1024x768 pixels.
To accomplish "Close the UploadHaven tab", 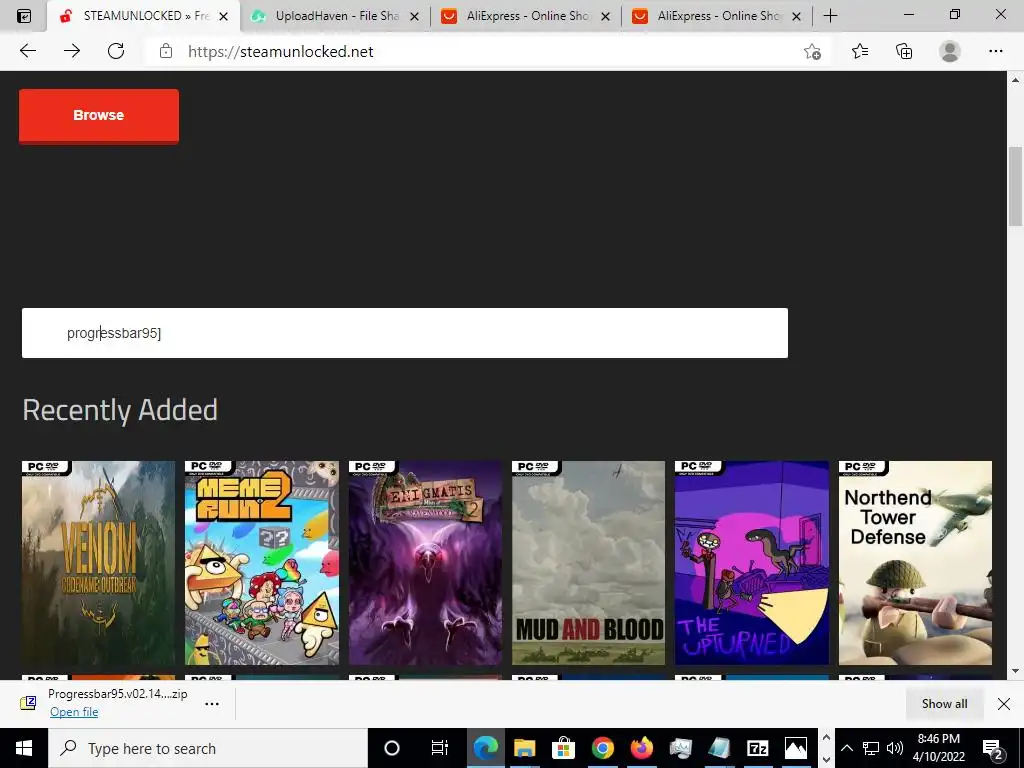I will (x=414, y=16).
